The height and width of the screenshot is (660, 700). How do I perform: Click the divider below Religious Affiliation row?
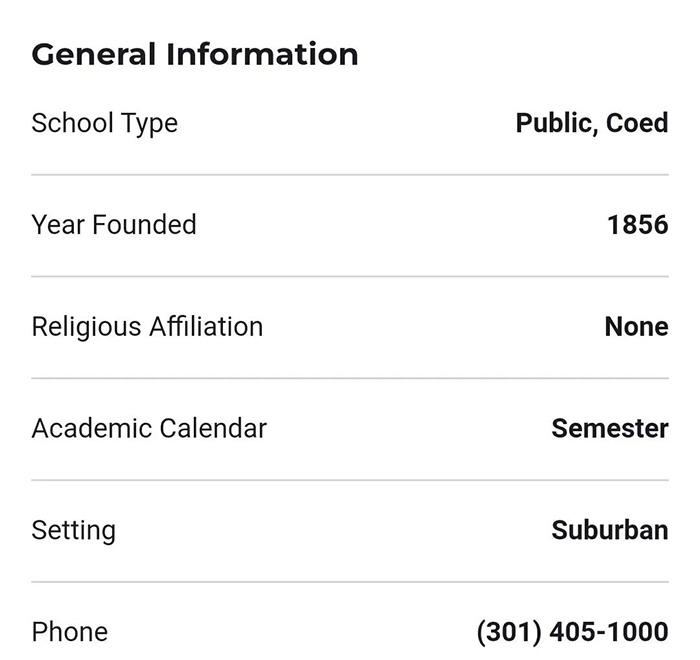click(350, 378)
